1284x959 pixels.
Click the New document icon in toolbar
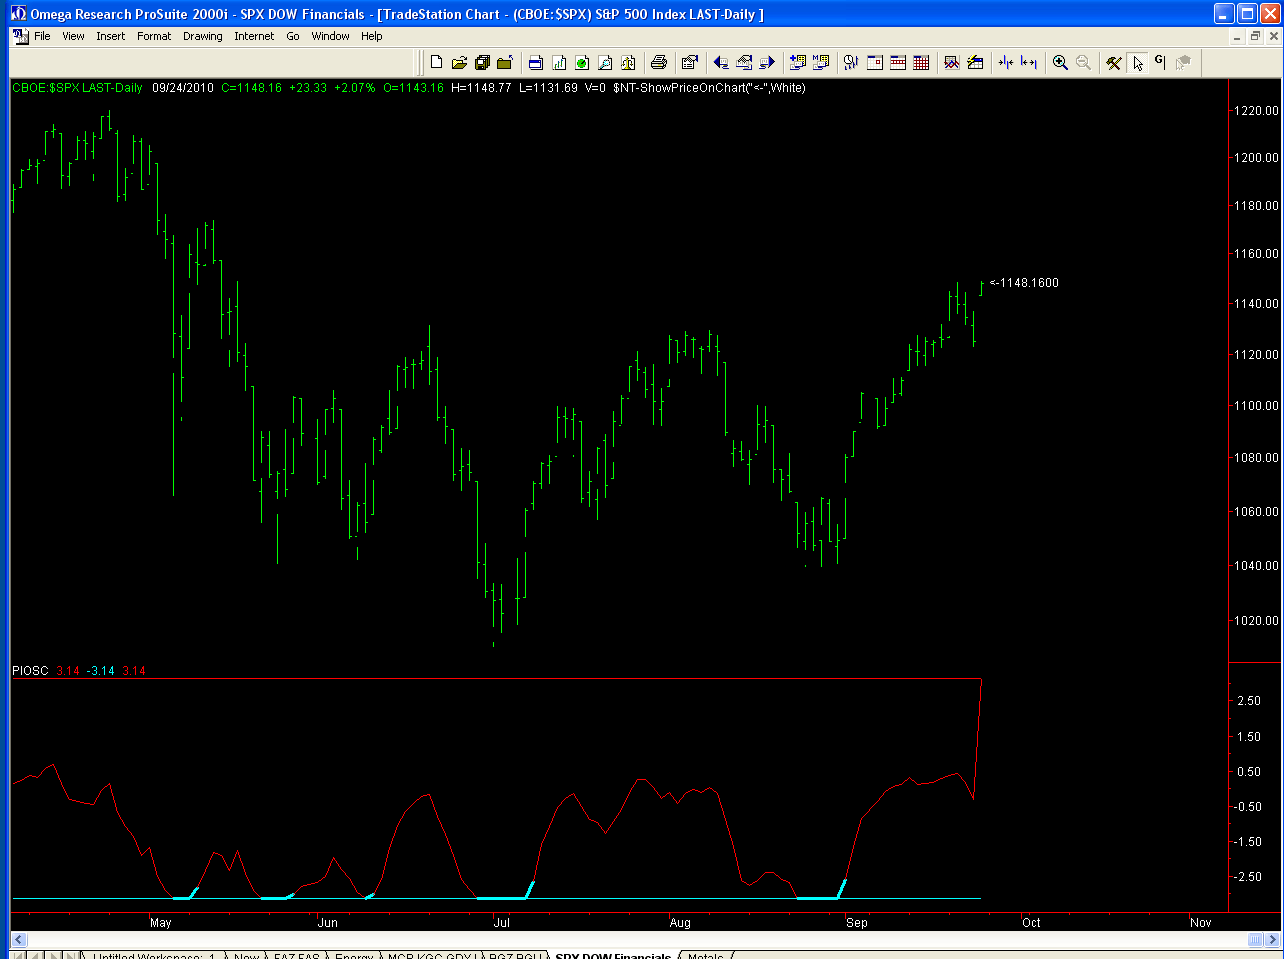click(436, 62)
